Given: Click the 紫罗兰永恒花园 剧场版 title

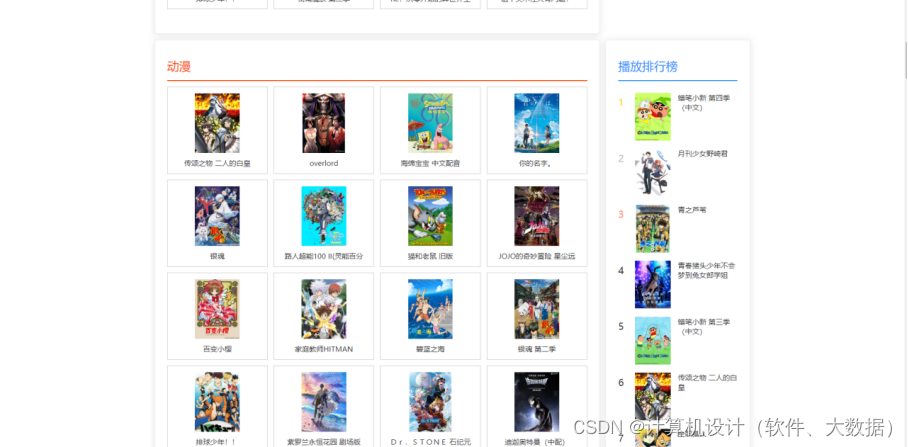Looking at the screenshot, I should tap(324, 442).
